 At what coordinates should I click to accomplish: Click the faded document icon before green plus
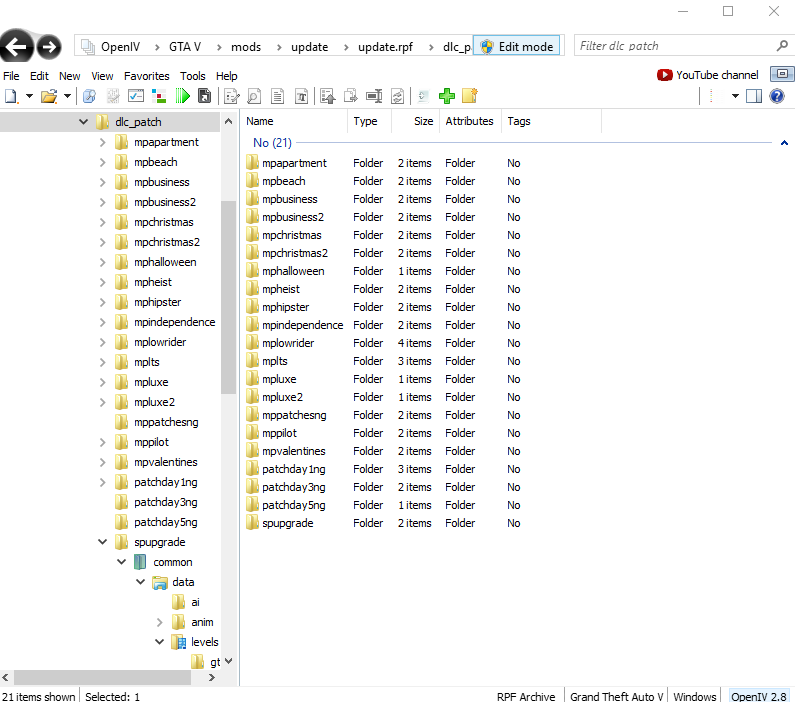point(423,96)
